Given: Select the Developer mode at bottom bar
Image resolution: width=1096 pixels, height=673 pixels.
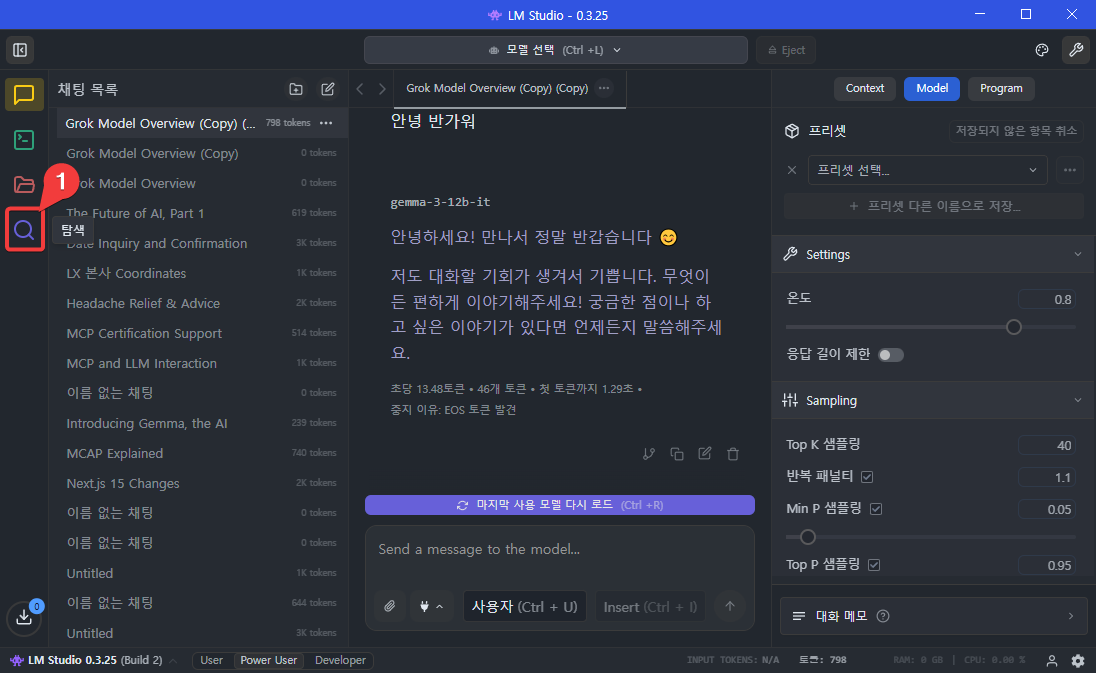Looking at the screenshot, I should click(339, 660).
